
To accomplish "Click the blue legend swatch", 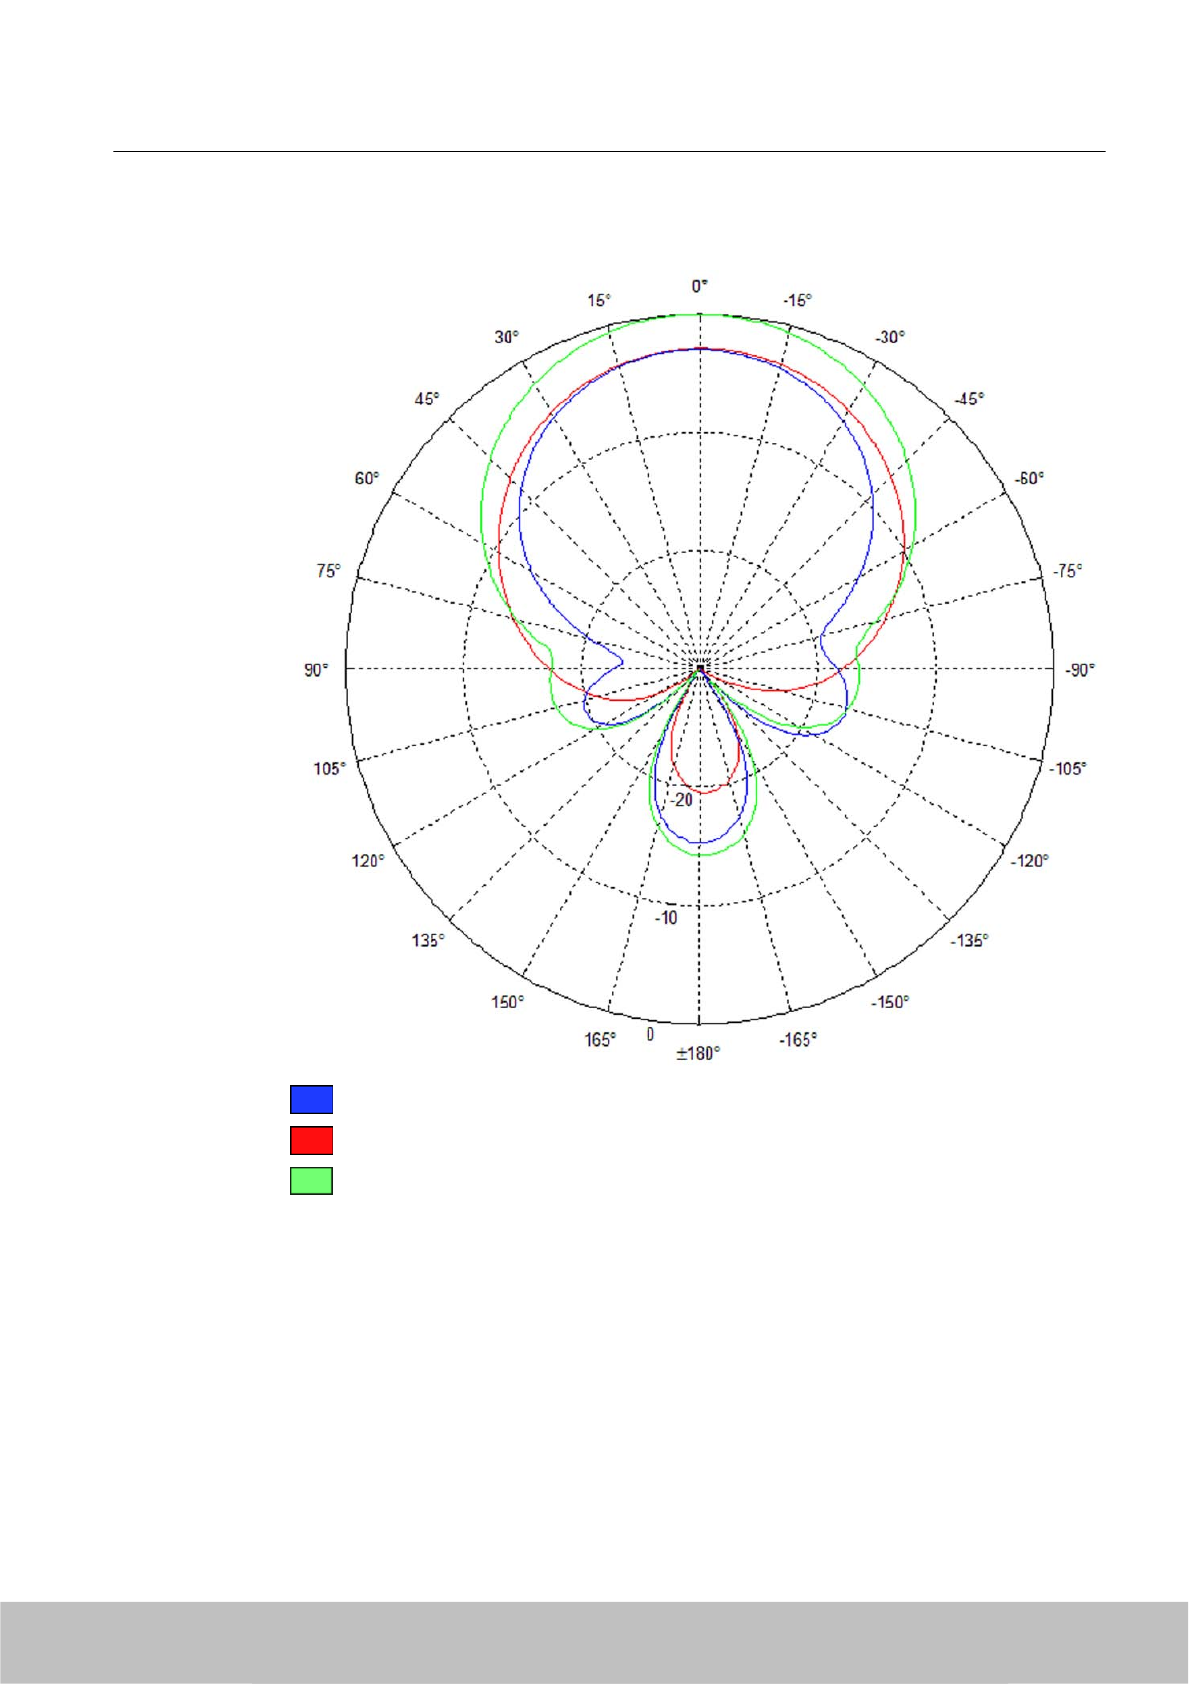I will coord(311,1099).
